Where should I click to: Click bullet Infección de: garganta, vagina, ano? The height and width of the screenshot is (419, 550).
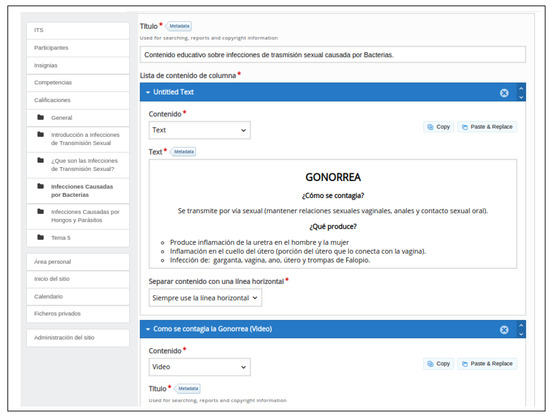point(270,260)
